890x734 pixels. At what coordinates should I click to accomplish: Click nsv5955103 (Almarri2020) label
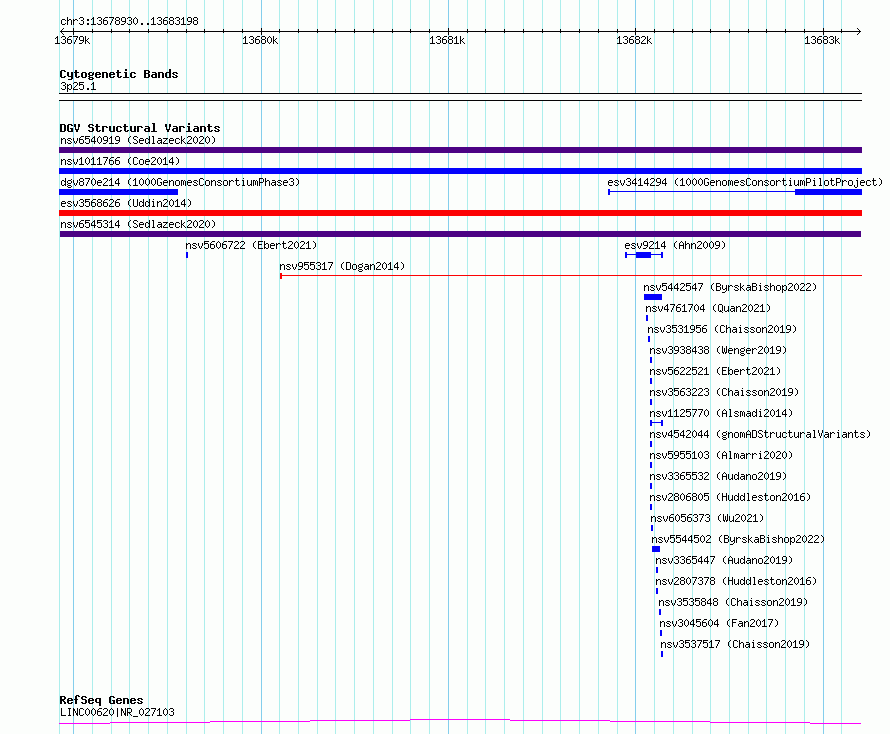coord(721,455)
